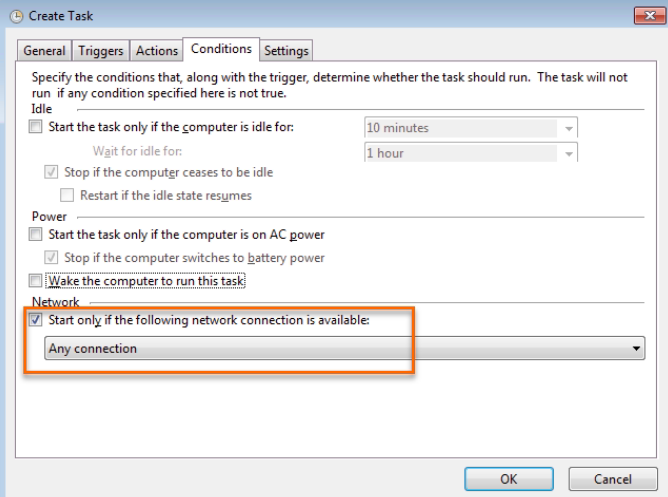Check Restart if the idle state resumes
Viewport: 668px width, 497px height.
[67, 195]
